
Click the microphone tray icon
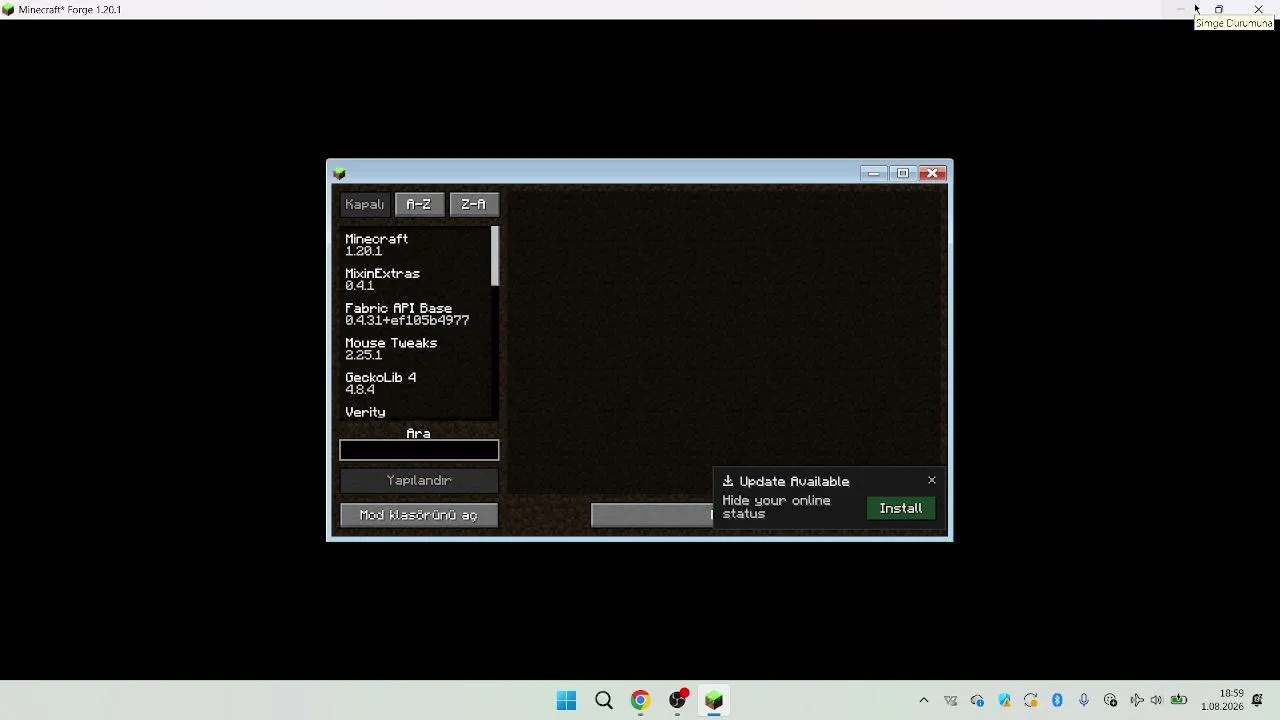click(x=1084, y=701)
